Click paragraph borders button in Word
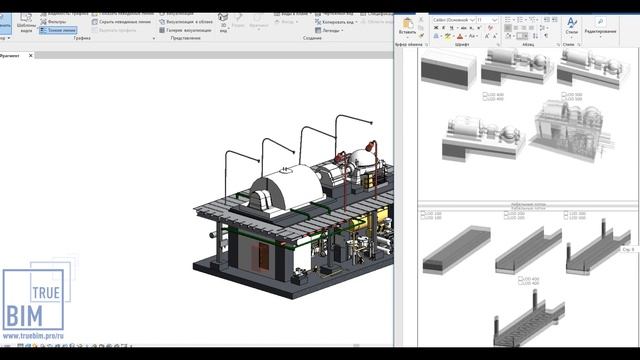Screen dimensions: 640x360 pos(522,36)
